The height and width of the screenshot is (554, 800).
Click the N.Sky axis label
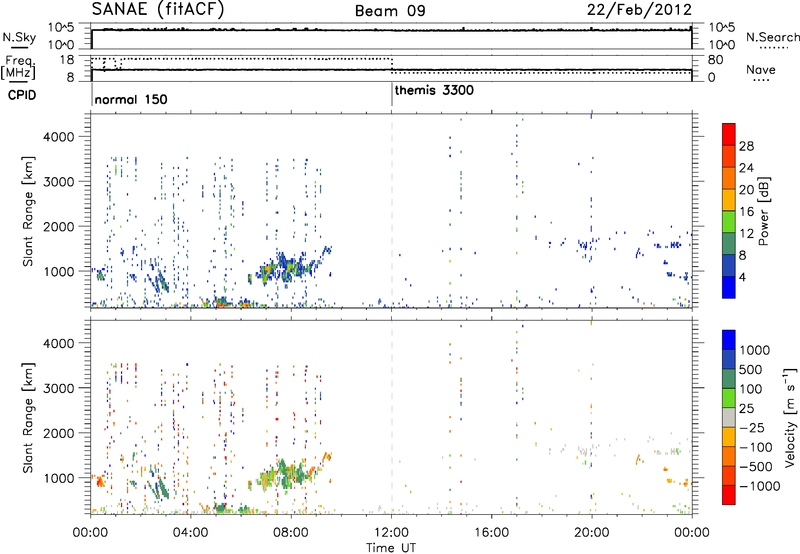click(x=19, y=37)
